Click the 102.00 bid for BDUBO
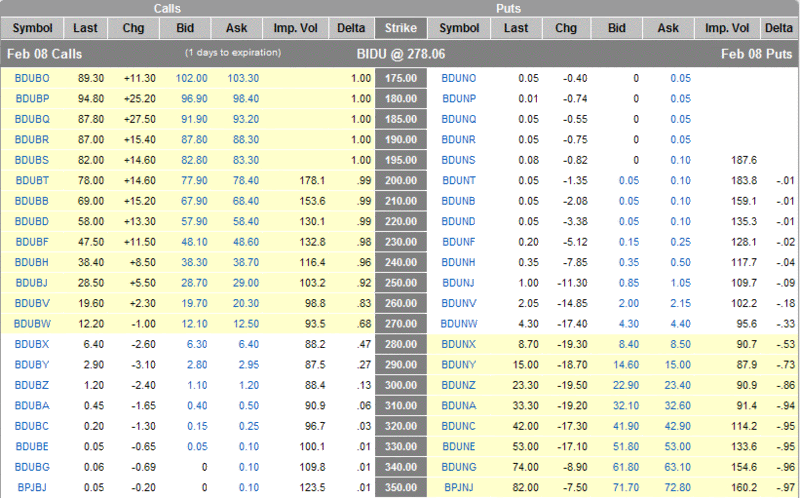 click(192, 79)
